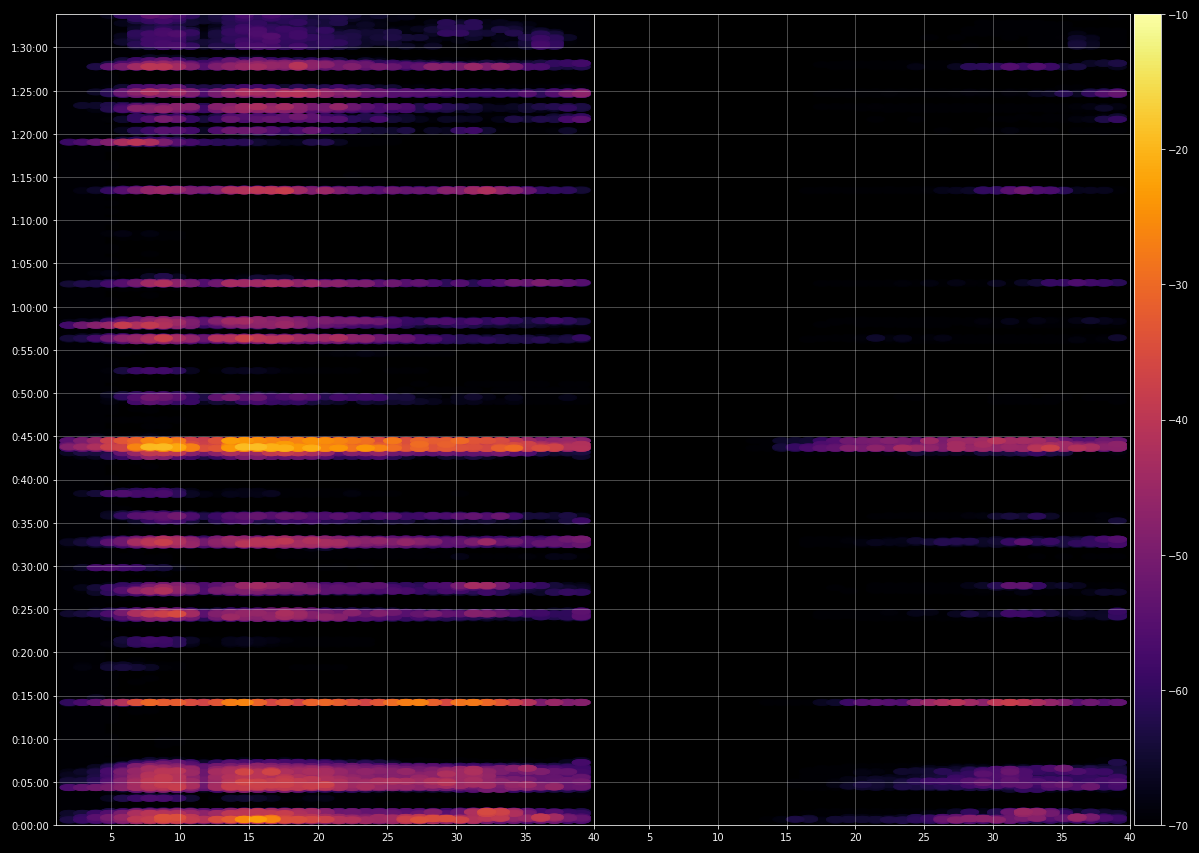Click the 0:25:00 time label
This screenshot has height=853, width=1199.
[30, 610]
